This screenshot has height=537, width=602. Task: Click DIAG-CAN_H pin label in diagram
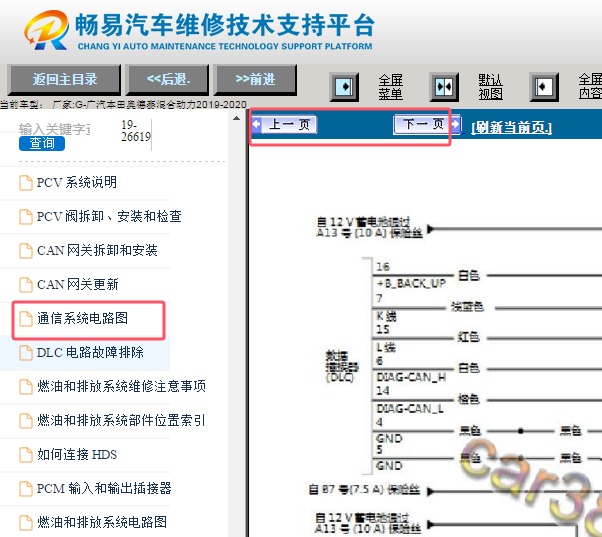411,377
